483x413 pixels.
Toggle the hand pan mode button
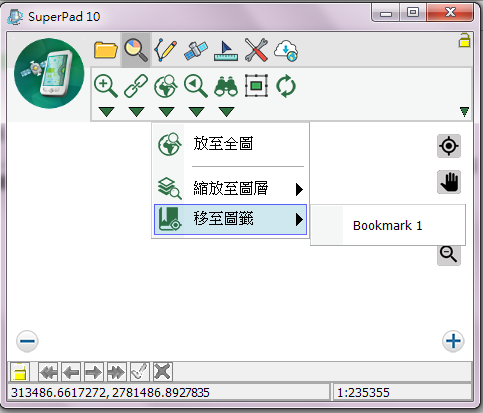(449, 182)
